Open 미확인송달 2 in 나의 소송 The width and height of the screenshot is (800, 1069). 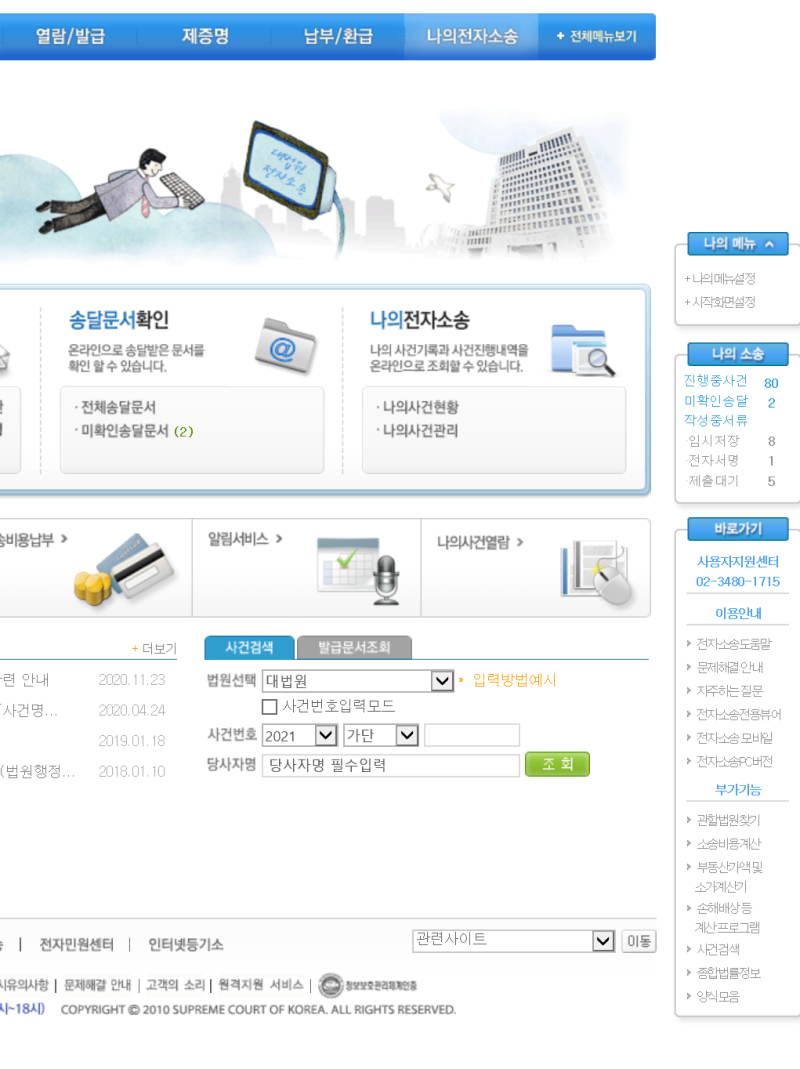tap(730, 402)
